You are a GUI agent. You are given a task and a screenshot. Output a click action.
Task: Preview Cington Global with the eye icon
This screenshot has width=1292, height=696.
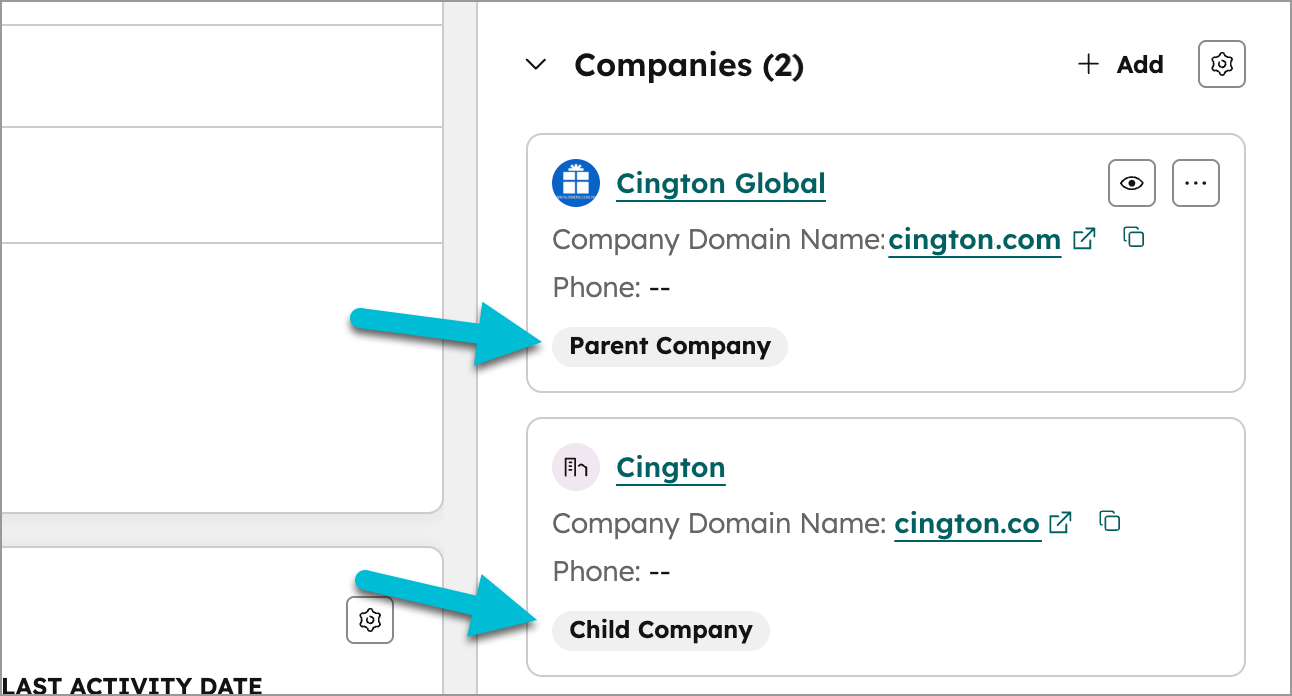tap(1131, 182)
